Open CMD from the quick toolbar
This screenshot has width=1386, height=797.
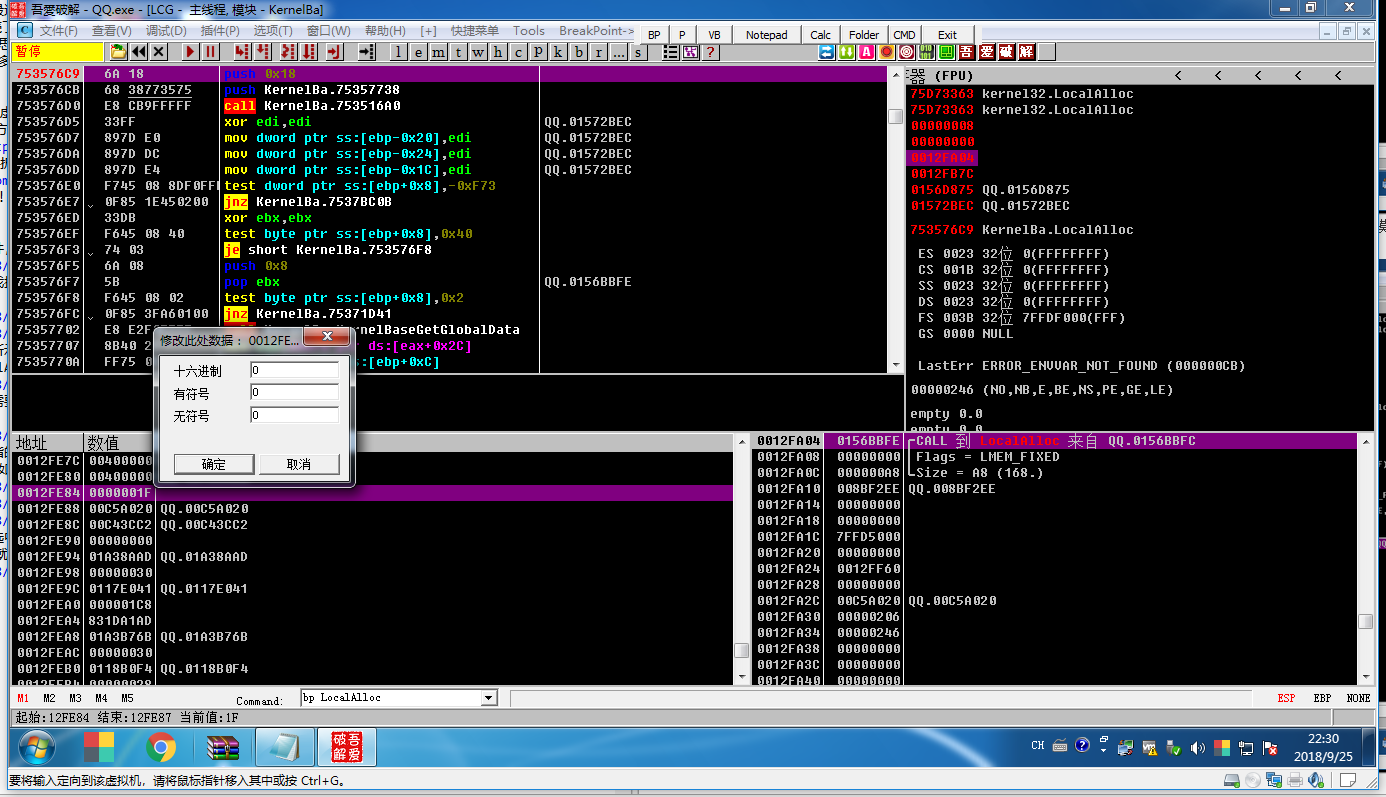(x=904, y=35)
